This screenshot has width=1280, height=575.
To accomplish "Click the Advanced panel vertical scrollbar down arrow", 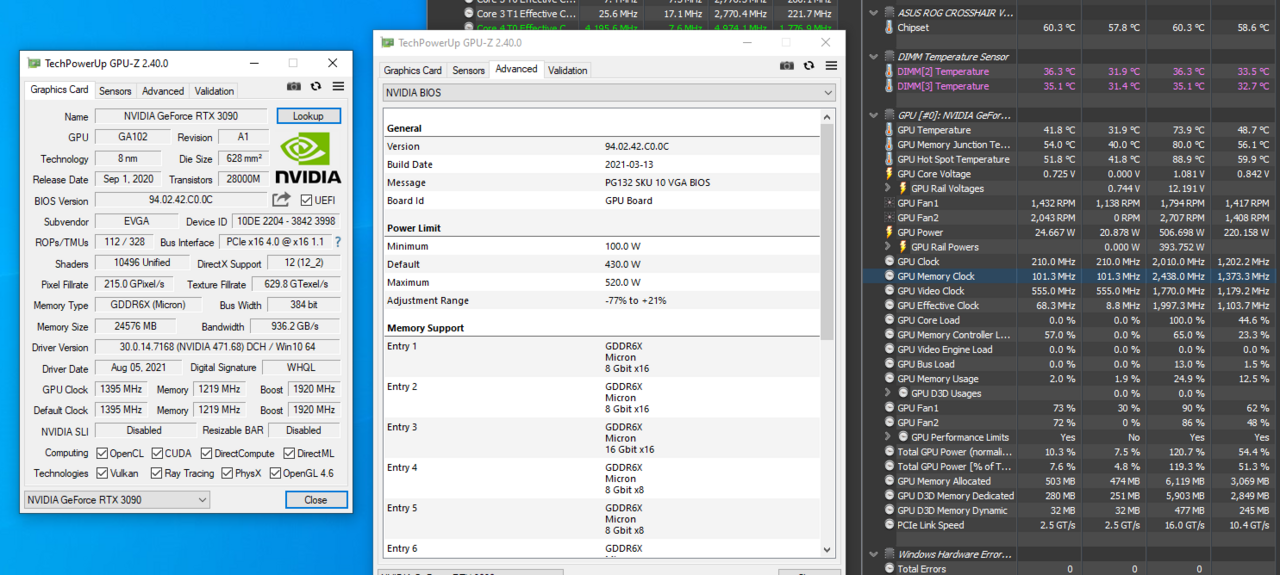I will [827, 548].
